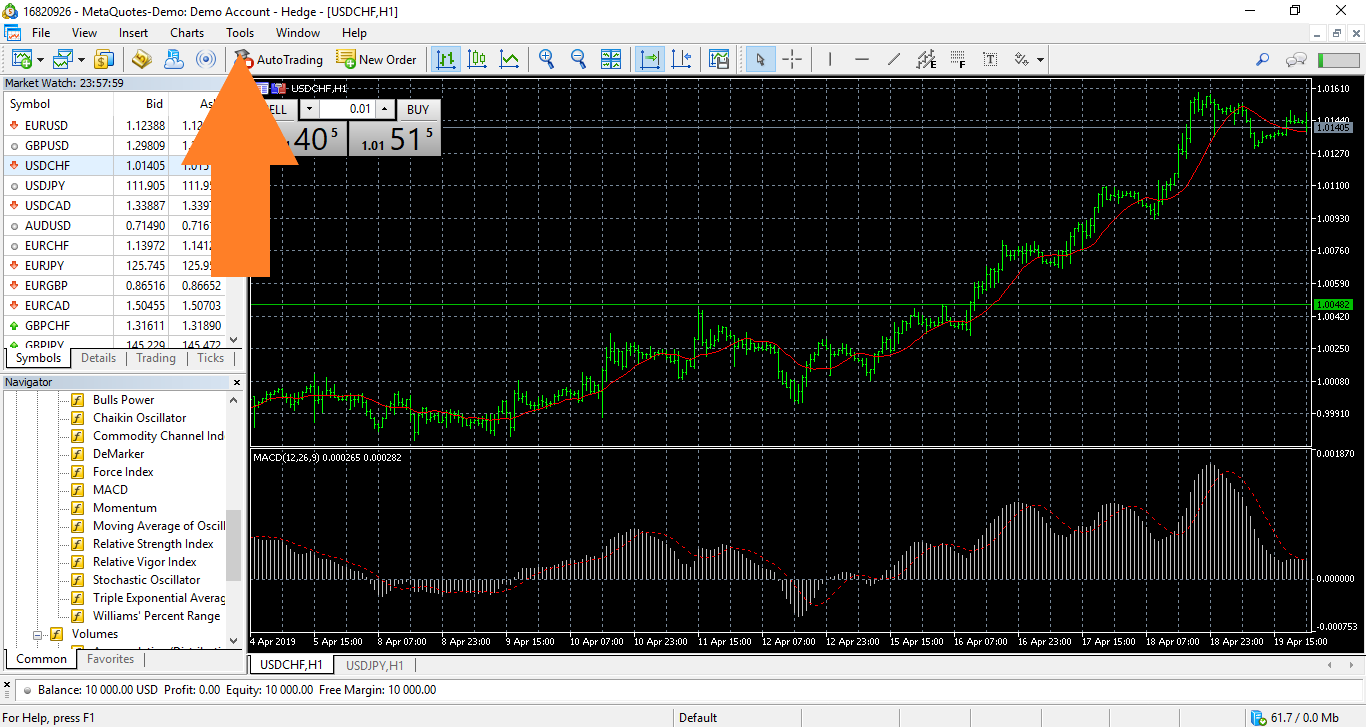Switch to the Ticks tab in Market Watch
Viewport: 1366px width, 727px height.
(211, 358)
